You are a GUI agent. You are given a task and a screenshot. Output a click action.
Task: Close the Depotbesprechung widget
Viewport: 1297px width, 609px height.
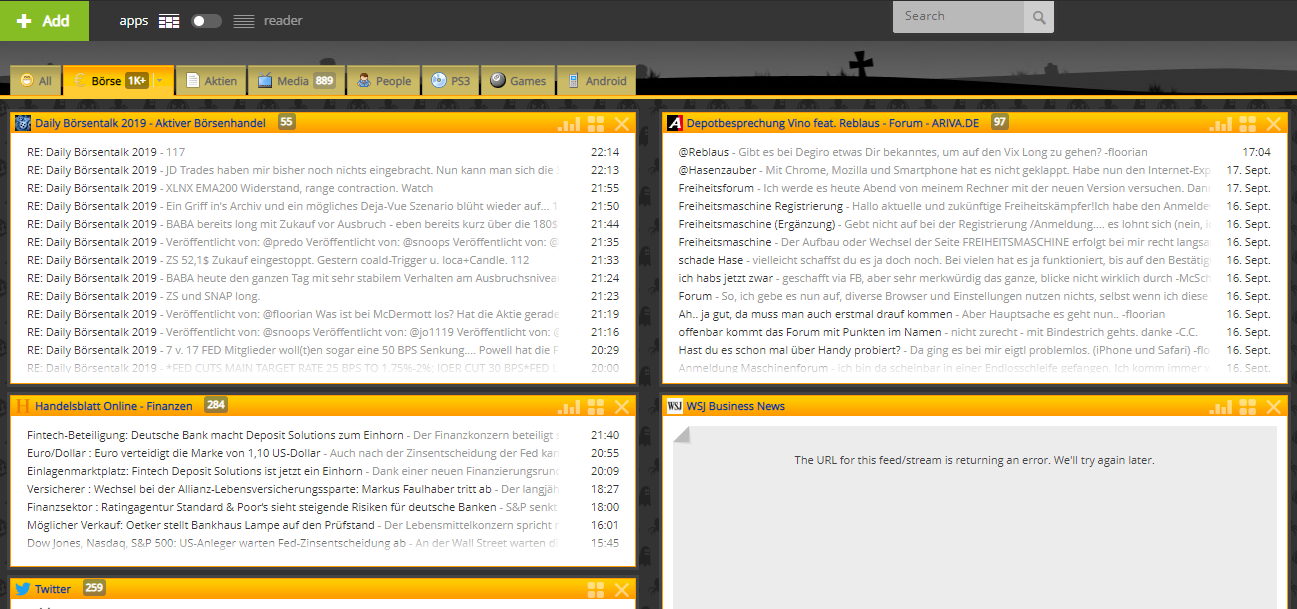(x=1274, y=124)
